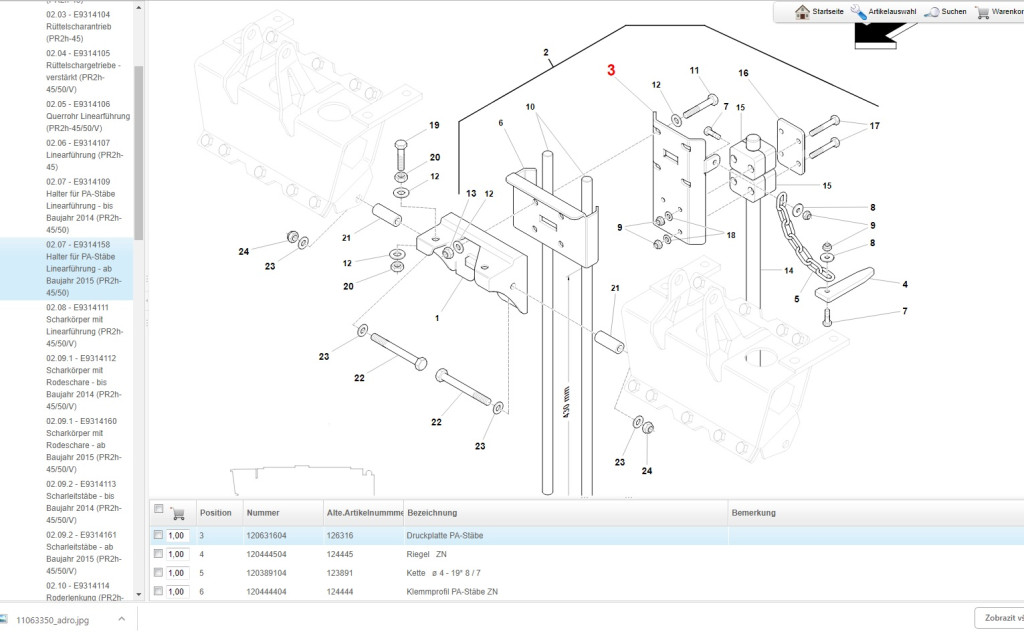Screen dimensions: 1024x634
Task: Open 02.06 - E9314107 Linearführung item
Action: click(x=84, y=155)
